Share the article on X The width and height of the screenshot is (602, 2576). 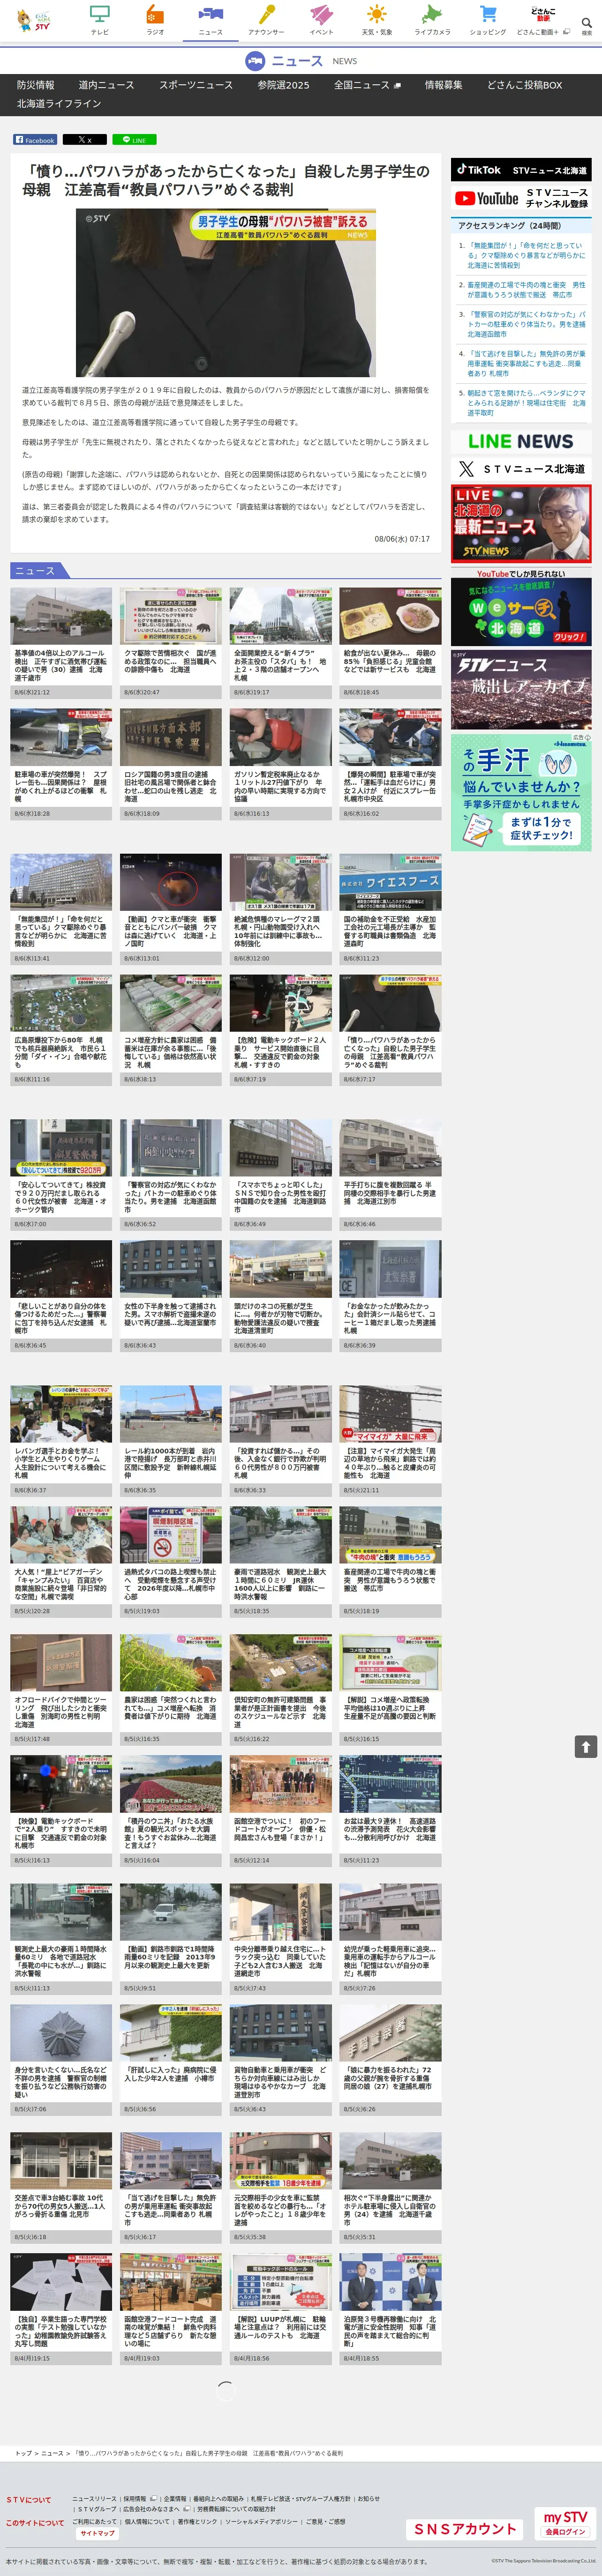[x=85, y=140]
